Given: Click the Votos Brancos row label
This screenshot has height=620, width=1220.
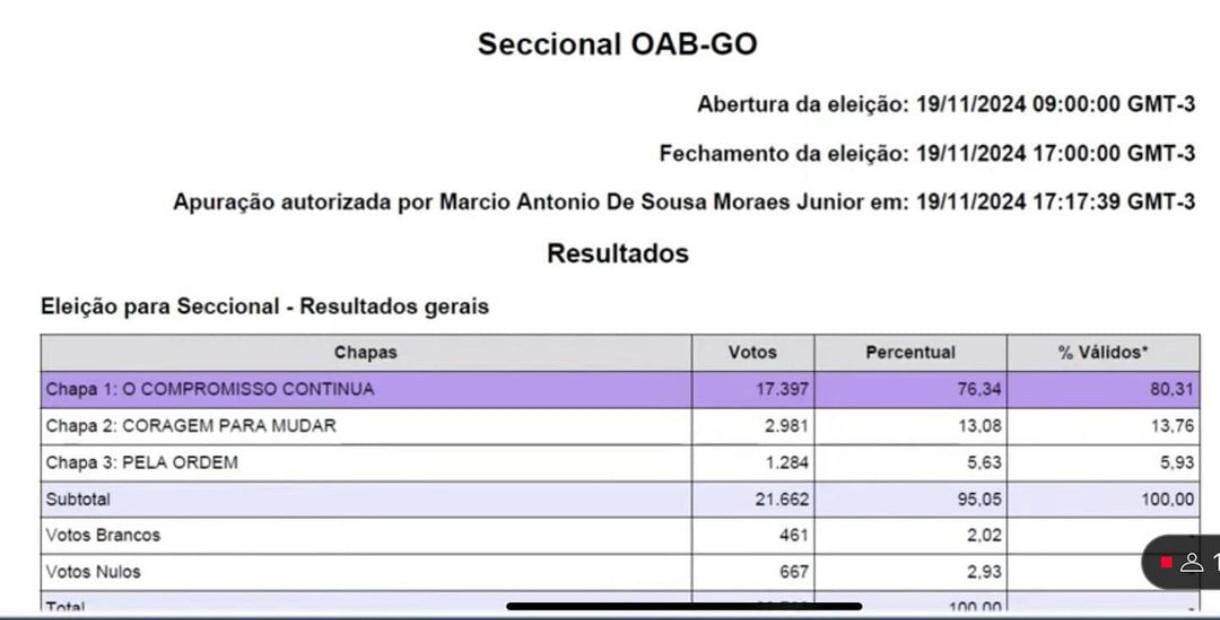Looking at the screenshot, I should tap(103, 535).
